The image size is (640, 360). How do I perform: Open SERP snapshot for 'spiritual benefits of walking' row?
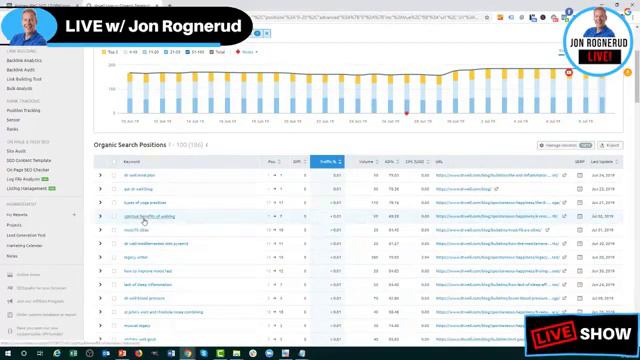click(x=580, y=216)
